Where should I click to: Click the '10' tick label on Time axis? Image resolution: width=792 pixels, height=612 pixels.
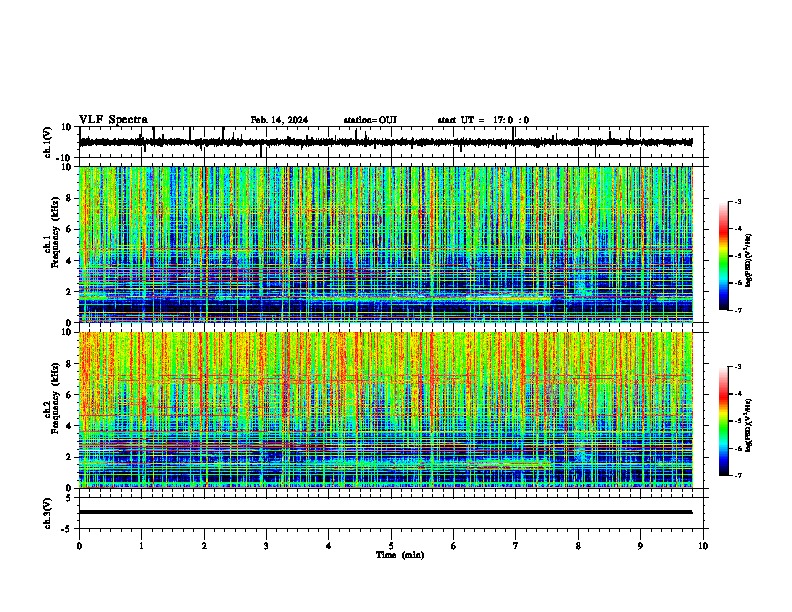703,546
